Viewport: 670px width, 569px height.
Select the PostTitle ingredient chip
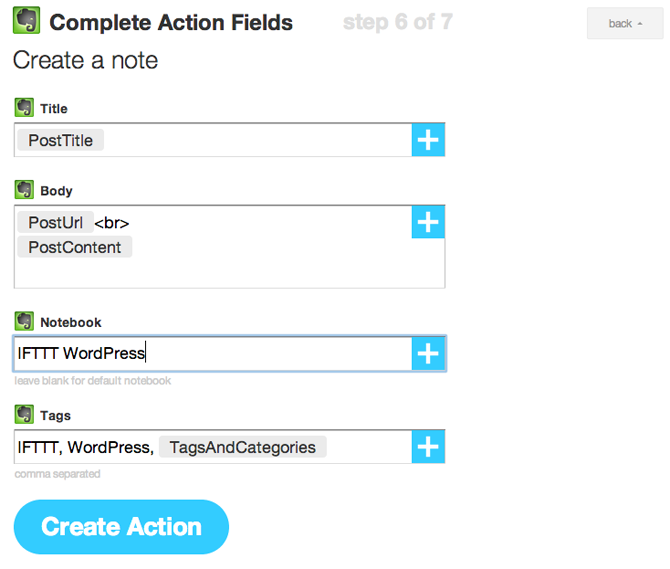[x=60, y=141]
